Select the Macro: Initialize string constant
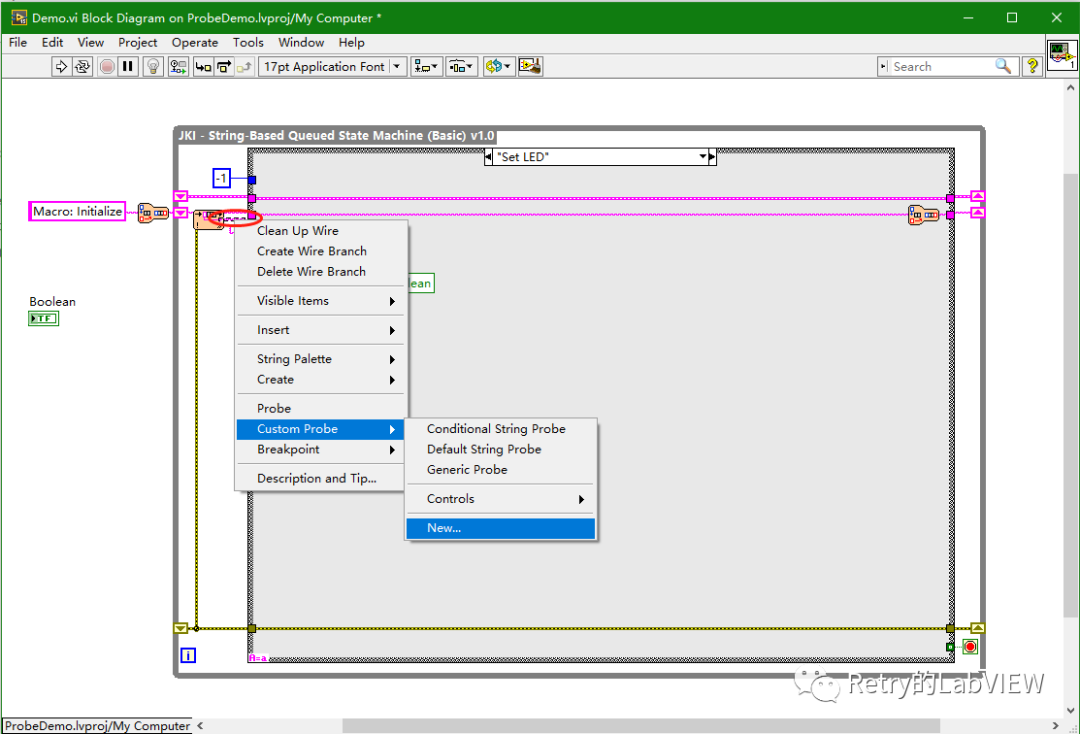Screen dimensions: 1080x734 coord(77,211)
